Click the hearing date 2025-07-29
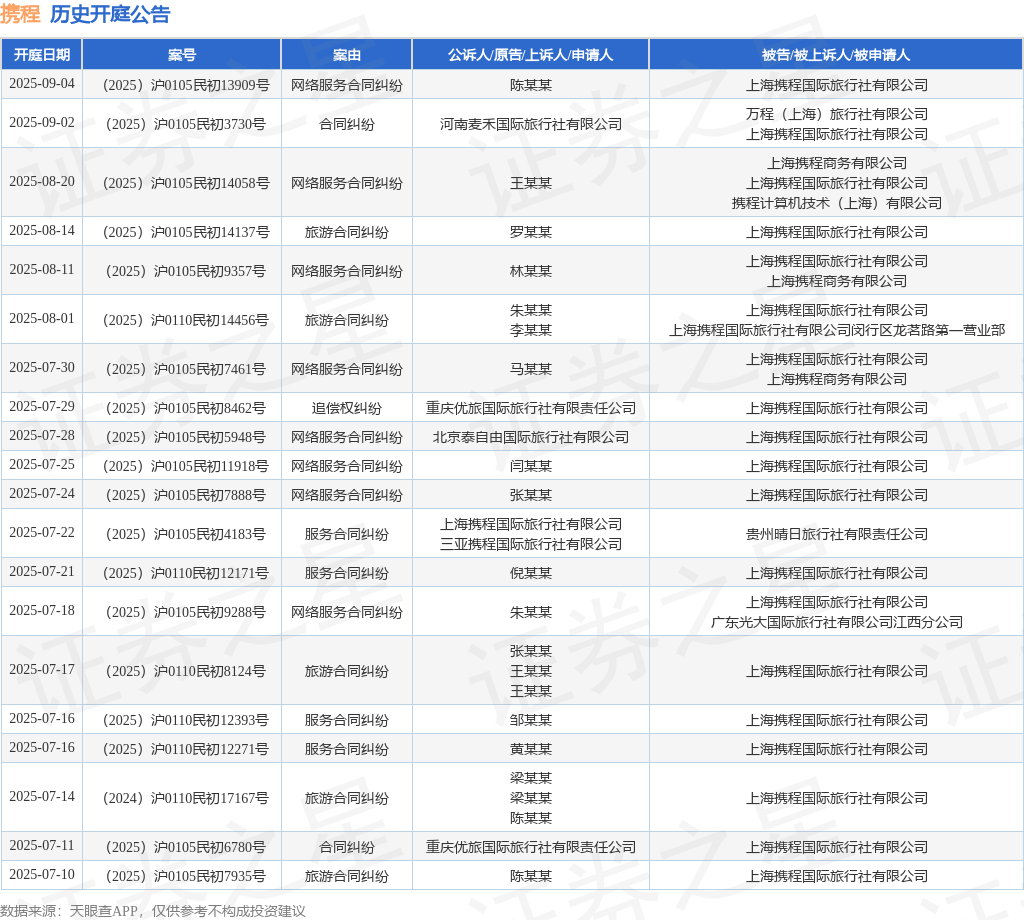This screenshot has width=1024, height=920. click(x=42, y=407)
